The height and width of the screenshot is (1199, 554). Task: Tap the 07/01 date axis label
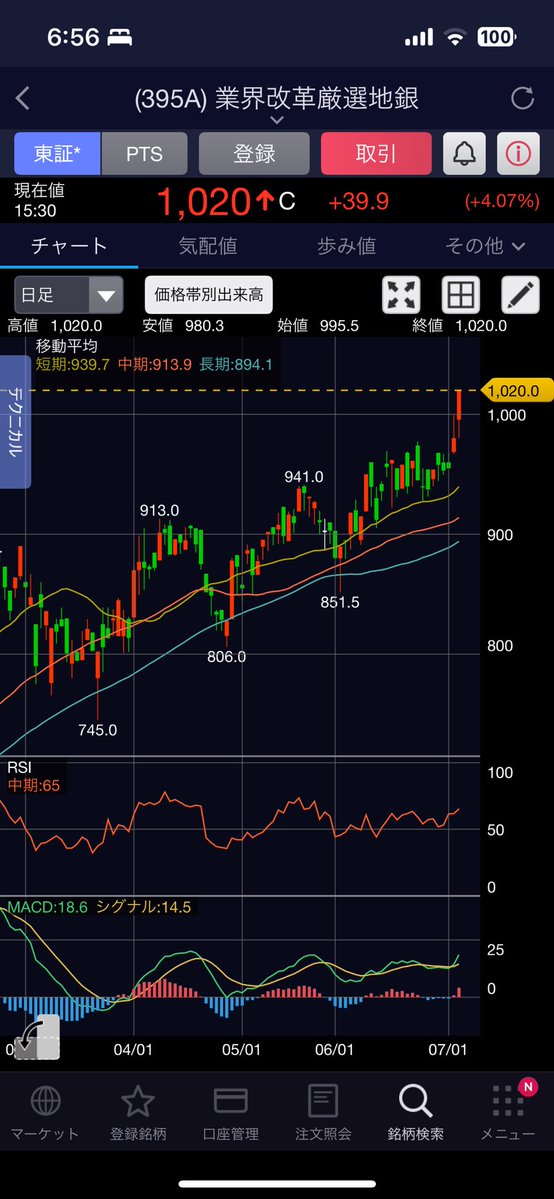(448, 1050)
